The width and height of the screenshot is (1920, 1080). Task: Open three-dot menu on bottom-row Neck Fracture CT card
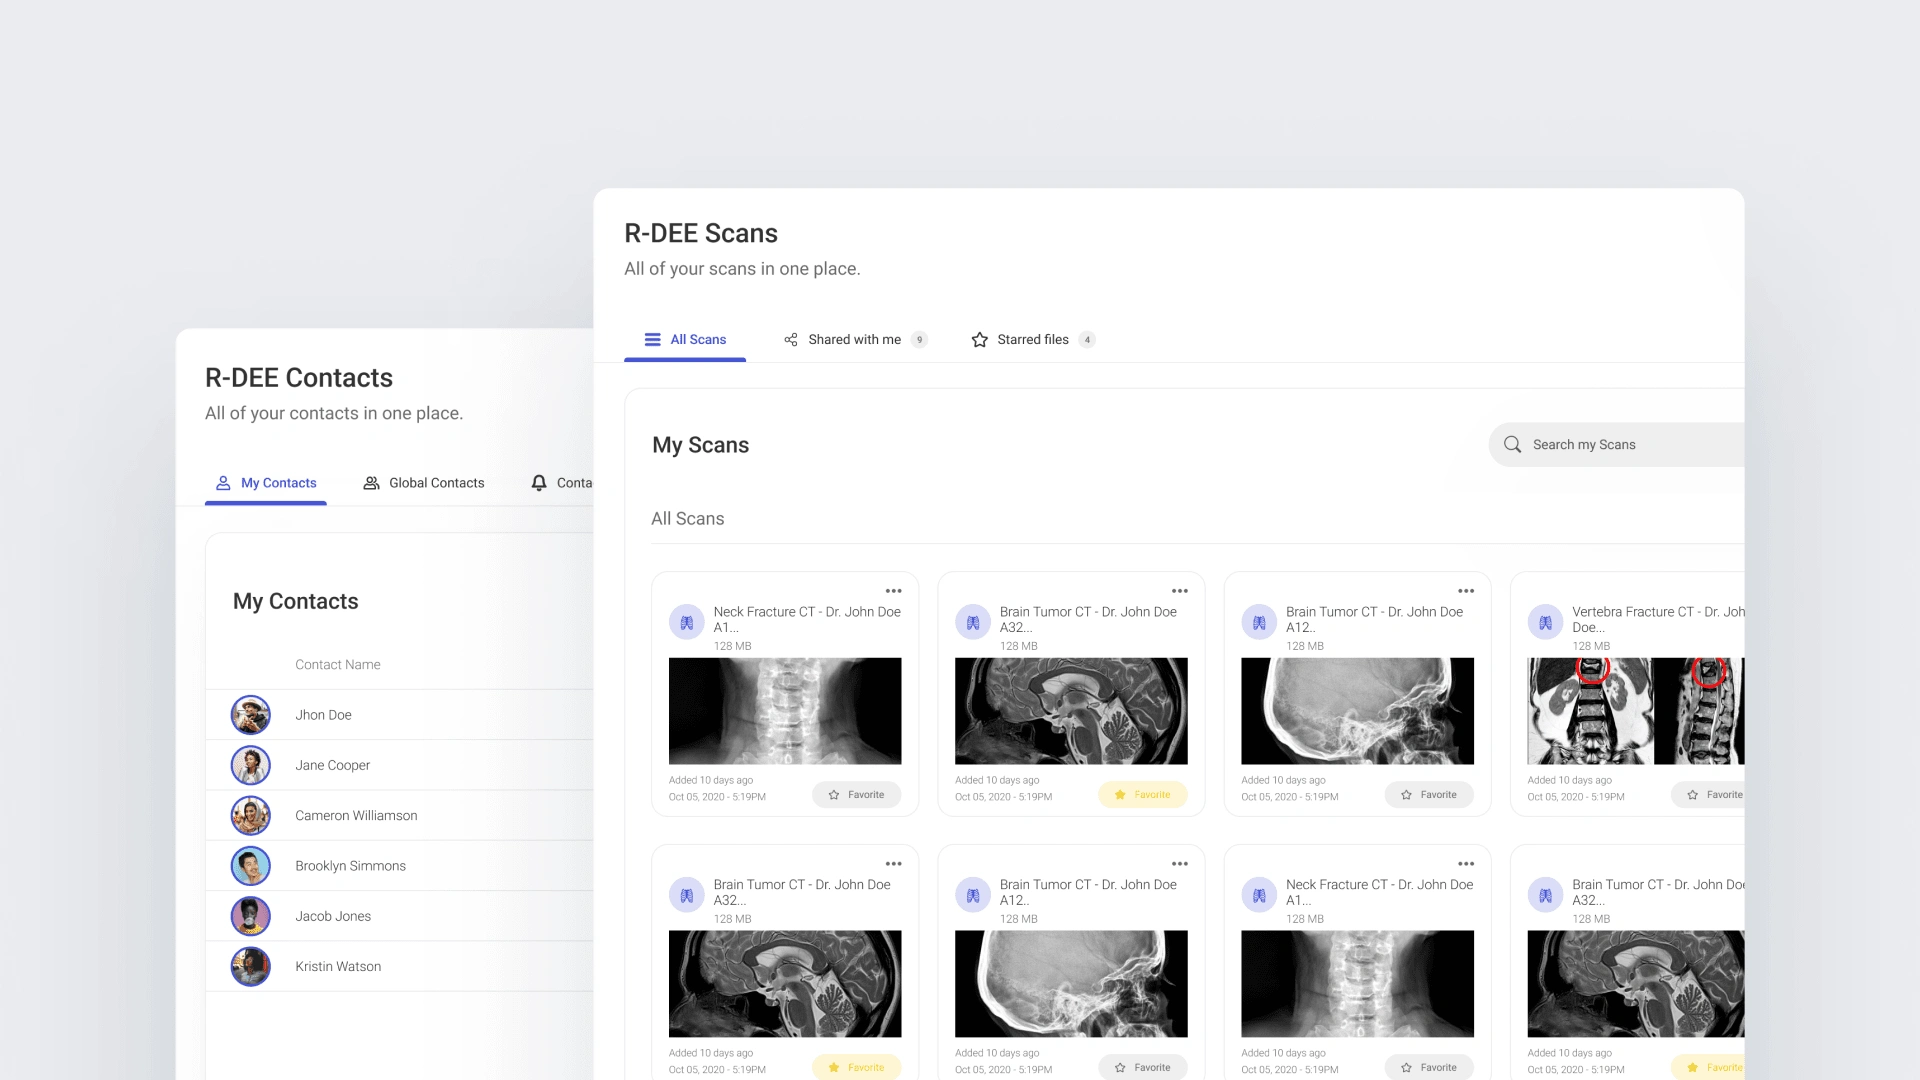pyautogui.click(x=1465, y=864)
